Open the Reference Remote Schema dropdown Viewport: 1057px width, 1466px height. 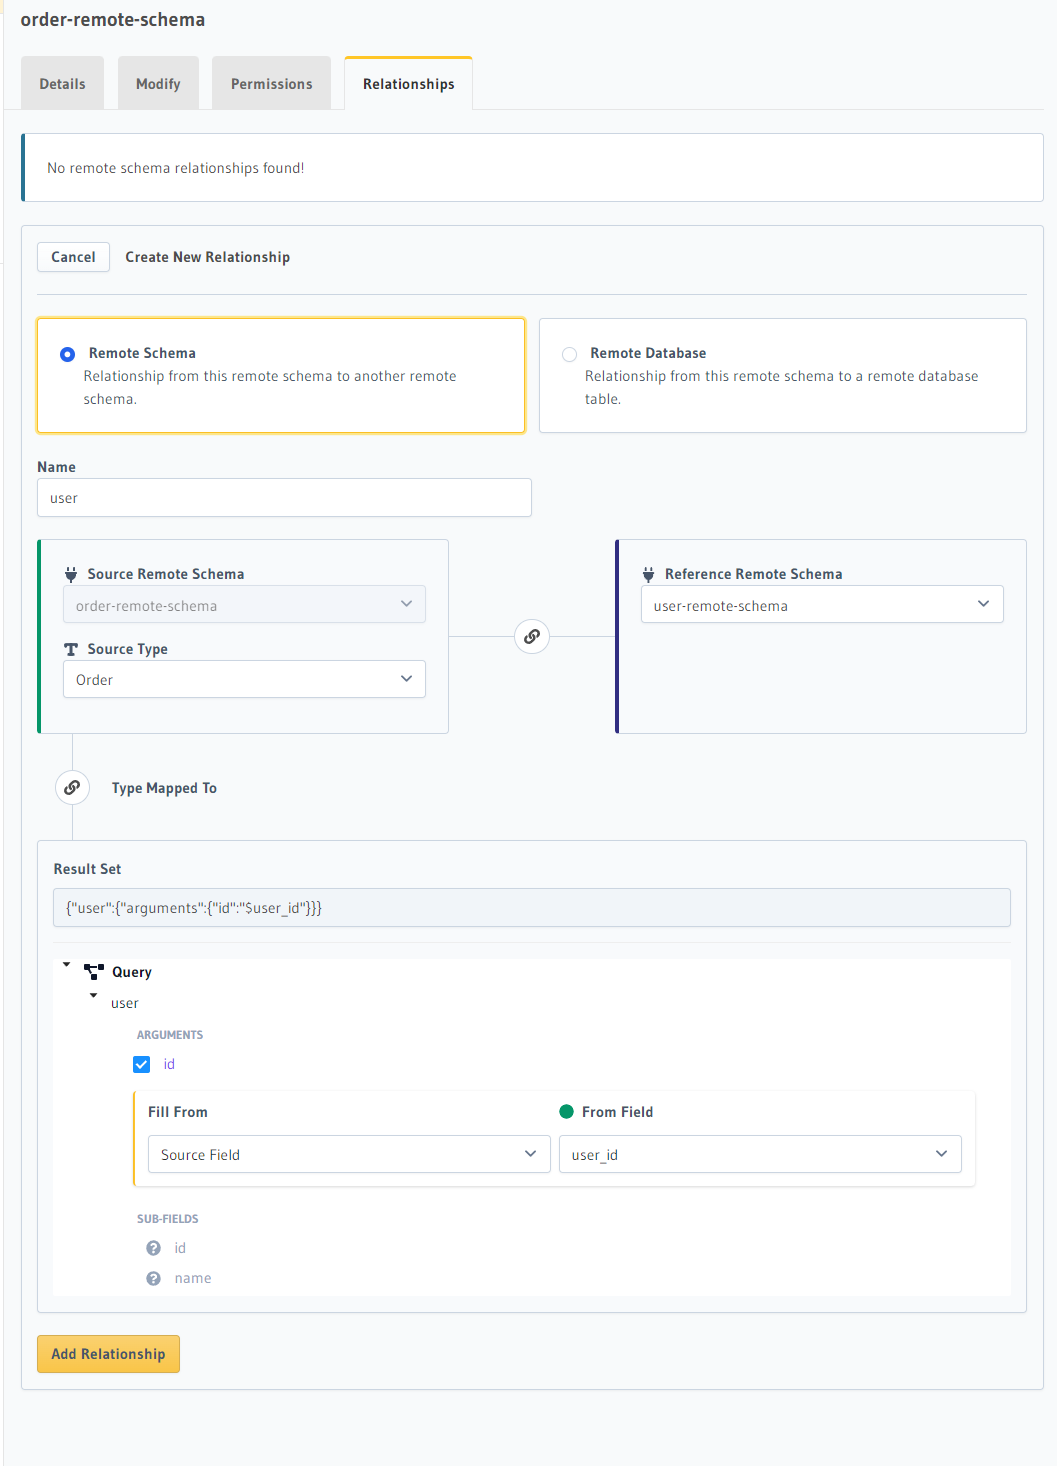pos(821,604)
